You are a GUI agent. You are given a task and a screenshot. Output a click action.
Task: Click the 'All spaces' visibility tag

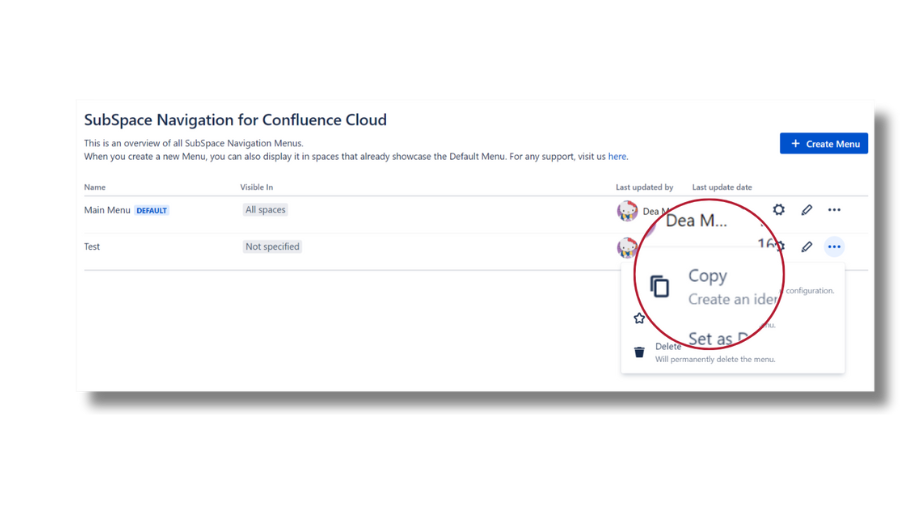coord(266,210)
